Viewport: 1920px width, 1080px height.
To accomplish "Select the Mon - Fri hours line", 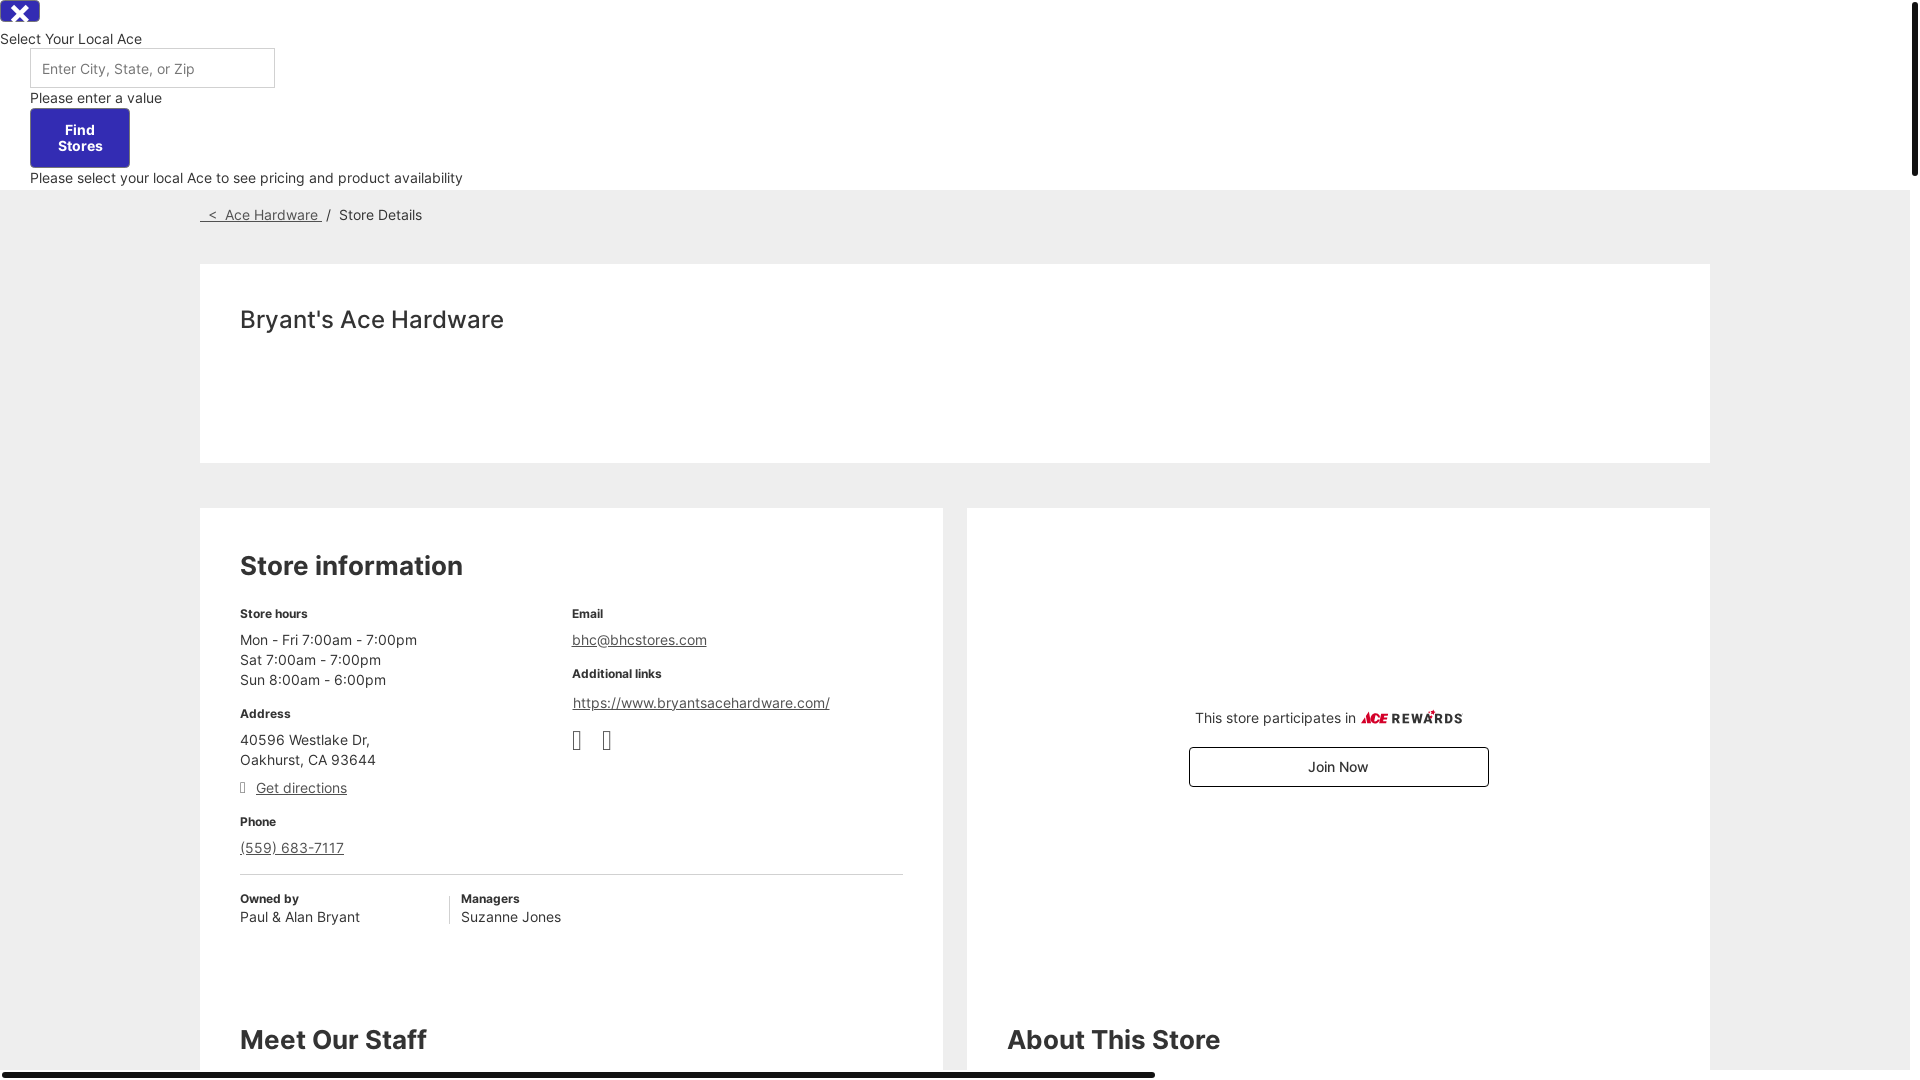I will tap(328, 640).
